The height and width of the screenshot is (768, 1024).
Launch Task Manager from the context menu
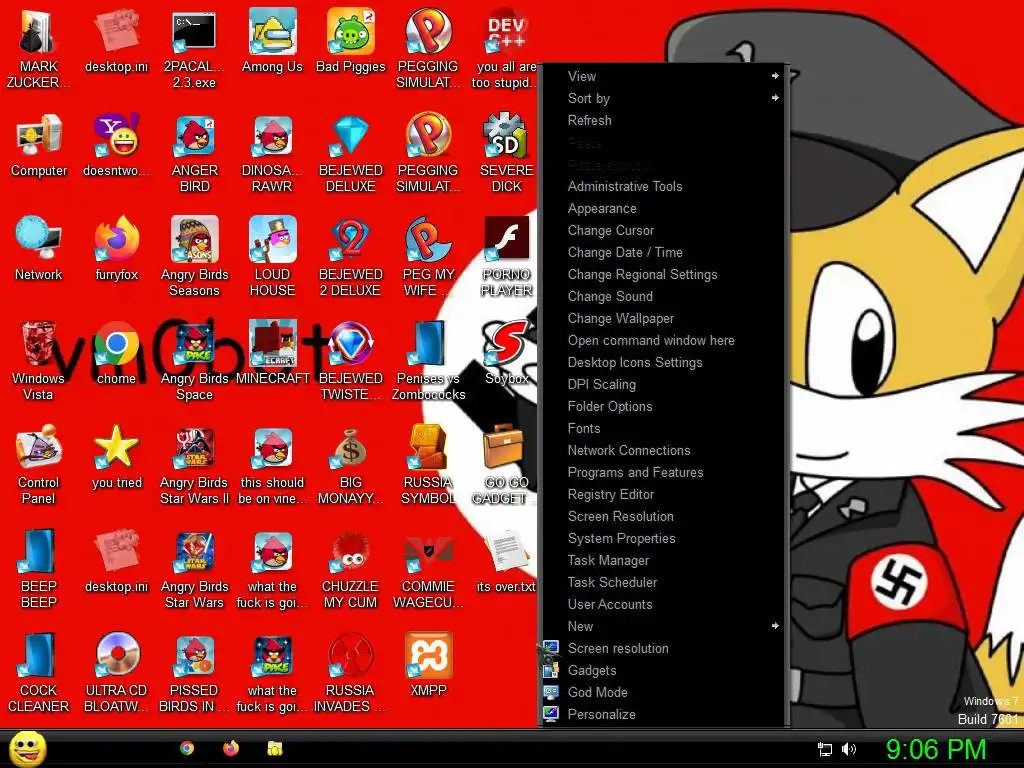point(663,560)
